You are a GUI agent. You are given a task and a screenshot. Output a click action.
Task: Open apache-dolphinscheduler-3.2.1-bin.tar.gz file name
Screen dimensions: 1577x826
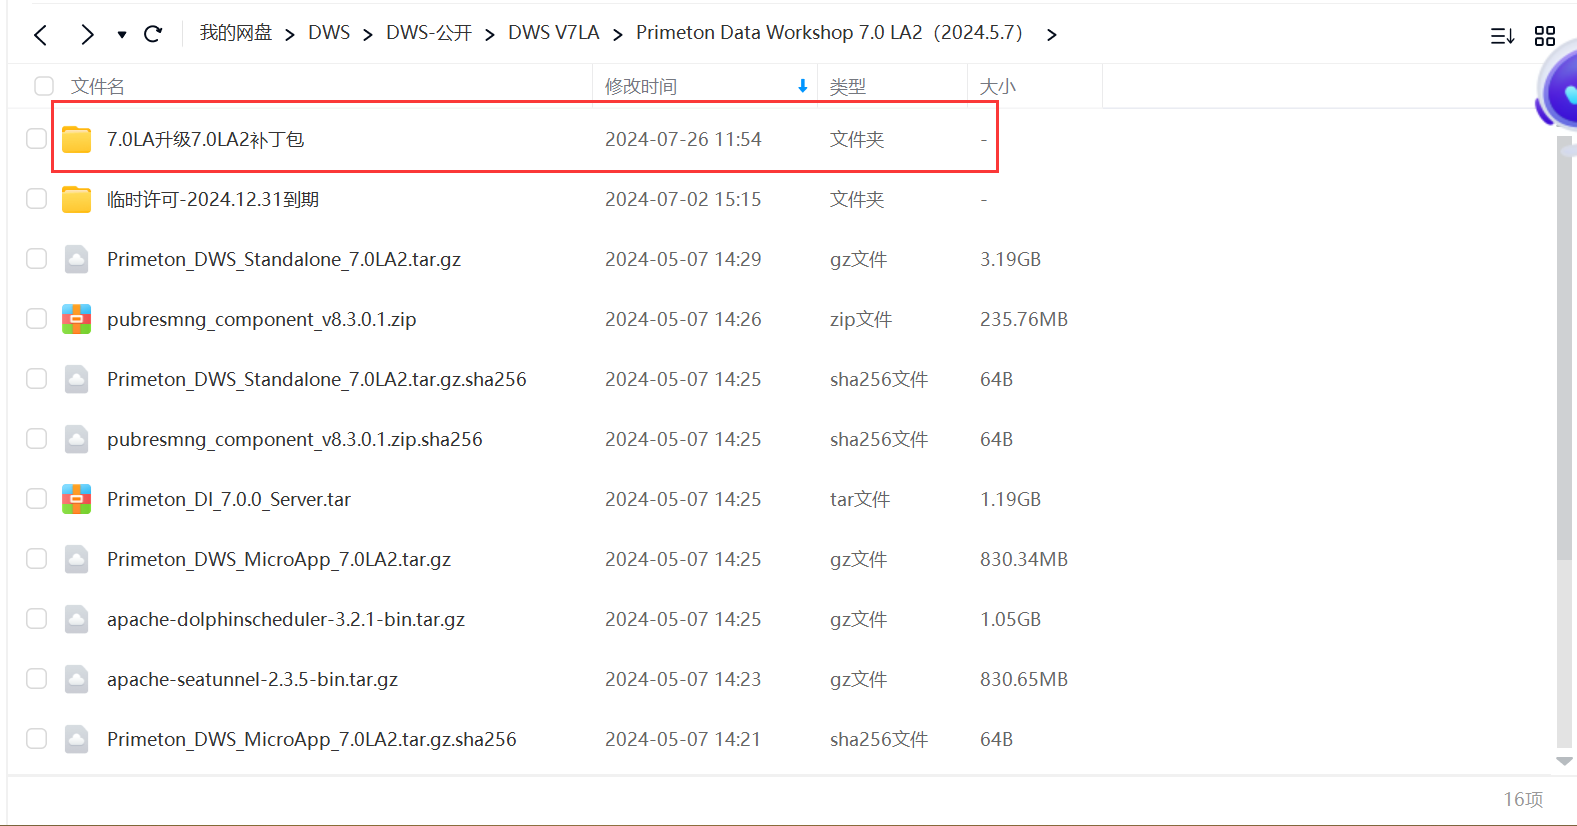[x=286, y=619]
